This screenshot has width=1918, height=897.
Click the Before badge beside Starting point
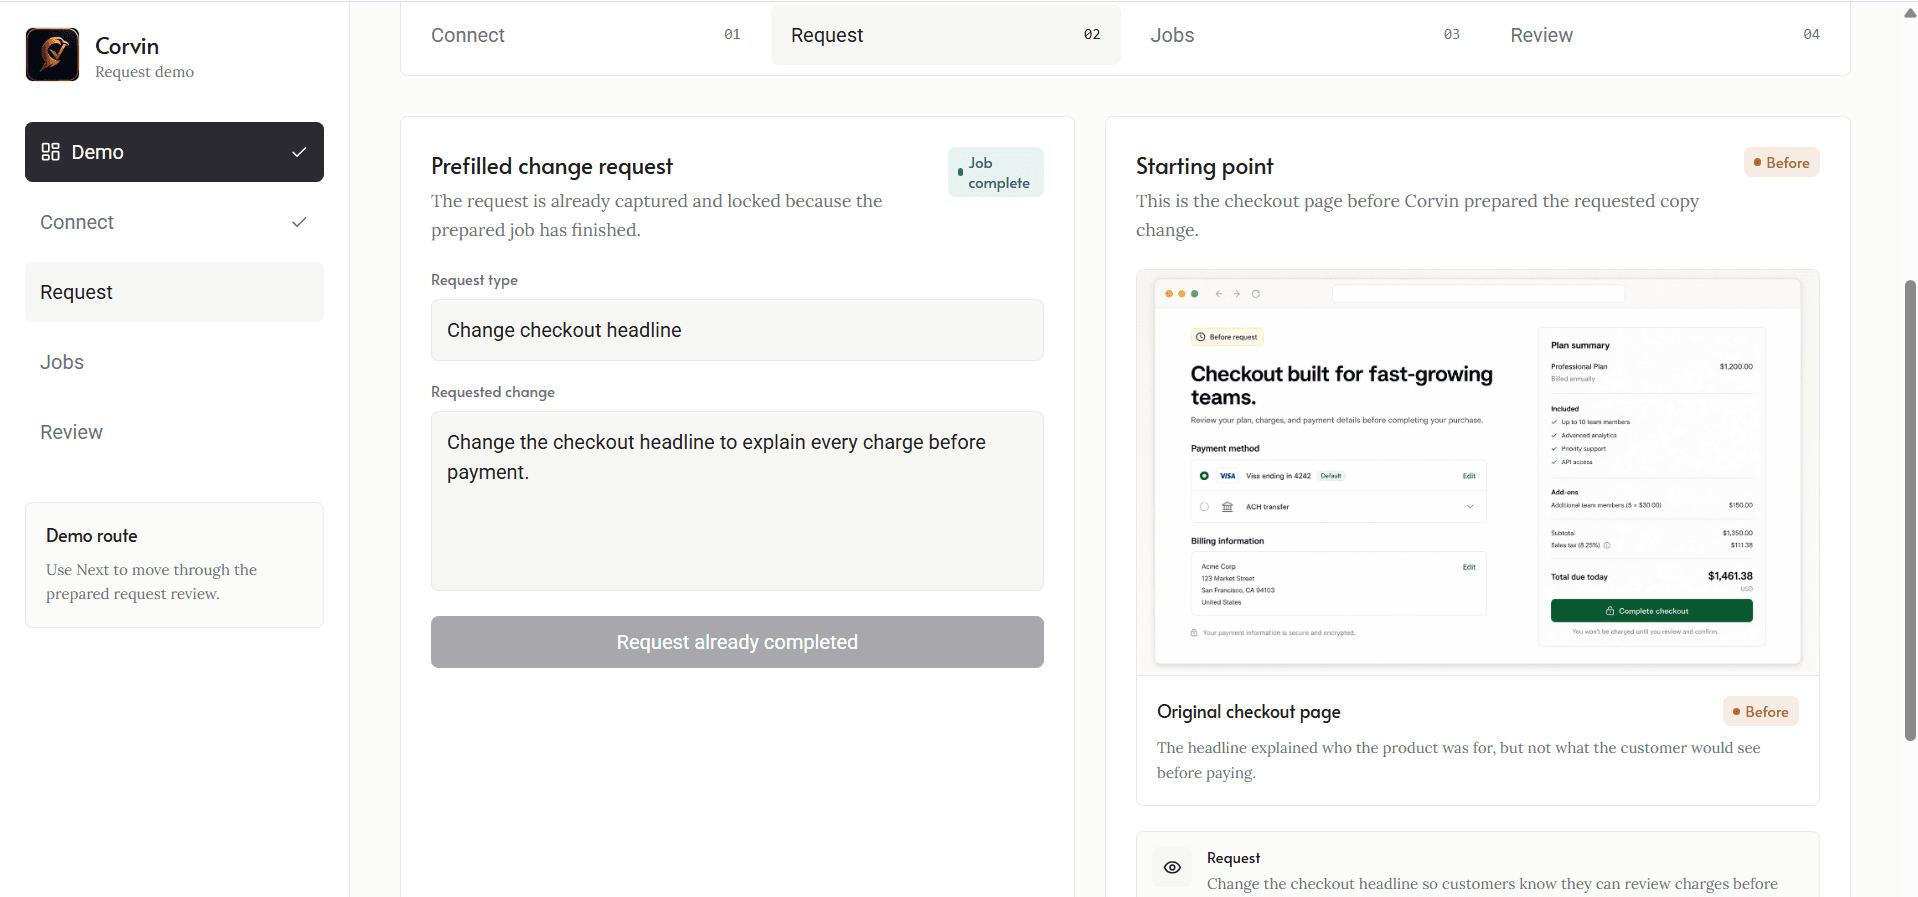[1781, 163]
